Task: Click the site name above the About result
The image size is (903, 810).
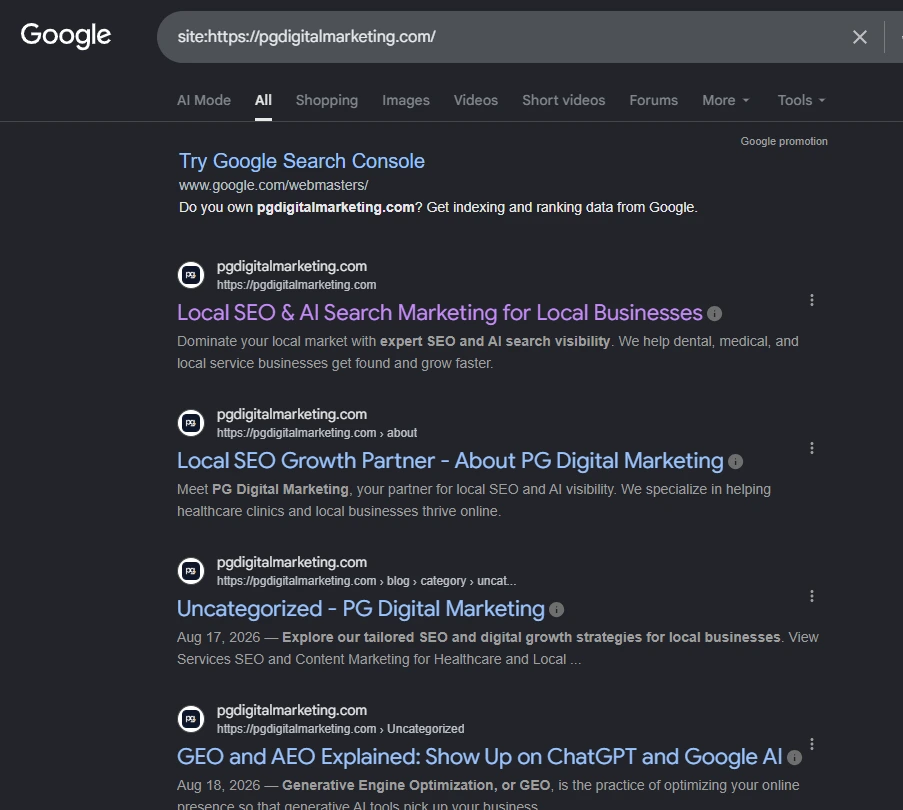Action: [291, 414]
